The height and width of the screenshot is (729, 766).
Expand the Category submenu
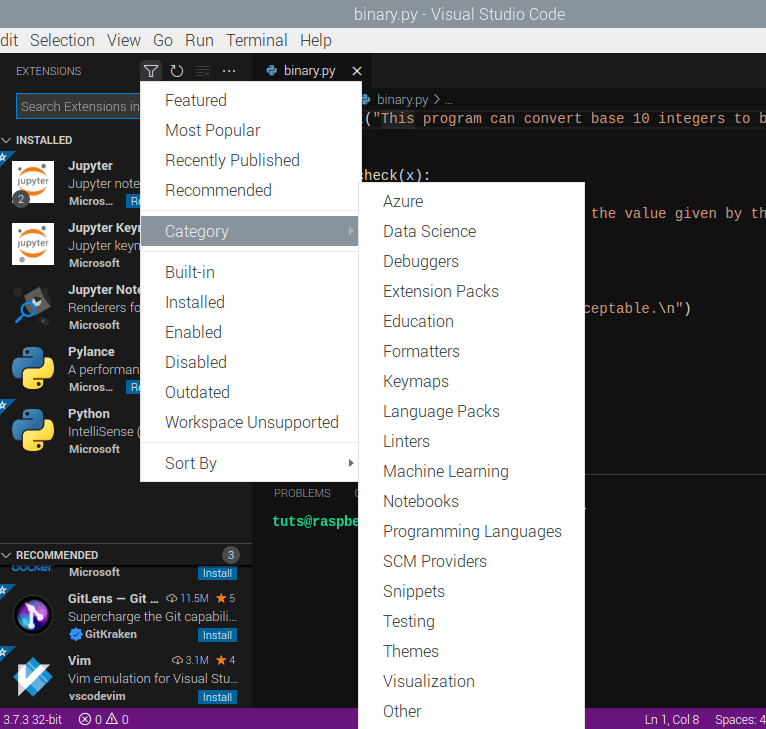click(249, 231)
